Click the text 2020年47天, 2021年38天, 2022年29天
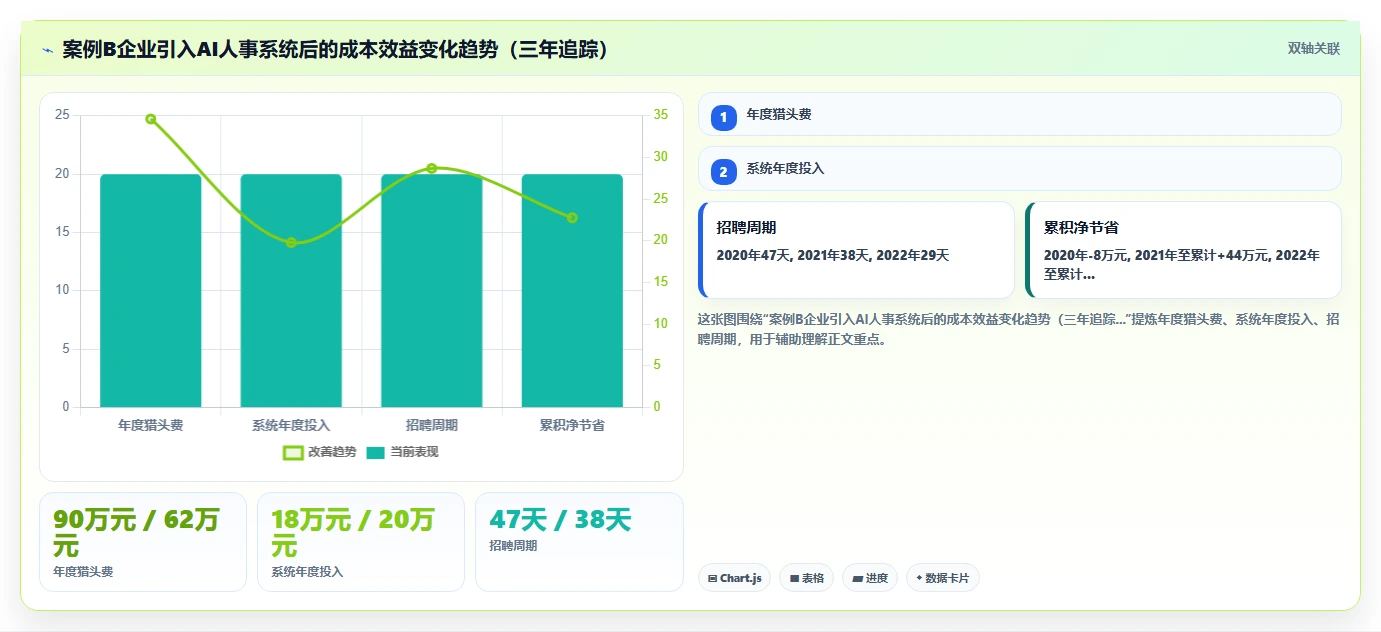 pyautogui.click(x=833, y=255)
